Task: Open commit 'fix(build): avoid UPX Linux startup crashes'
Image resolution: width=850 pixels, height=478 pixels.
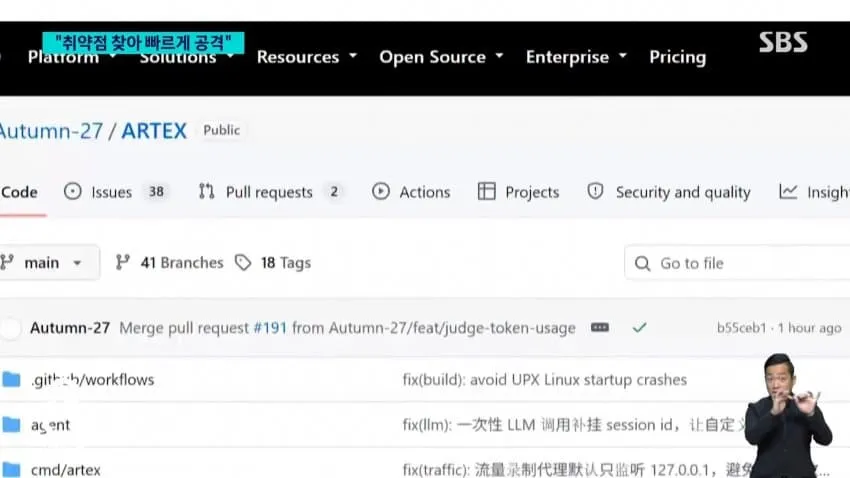Action: coord(545,380)
